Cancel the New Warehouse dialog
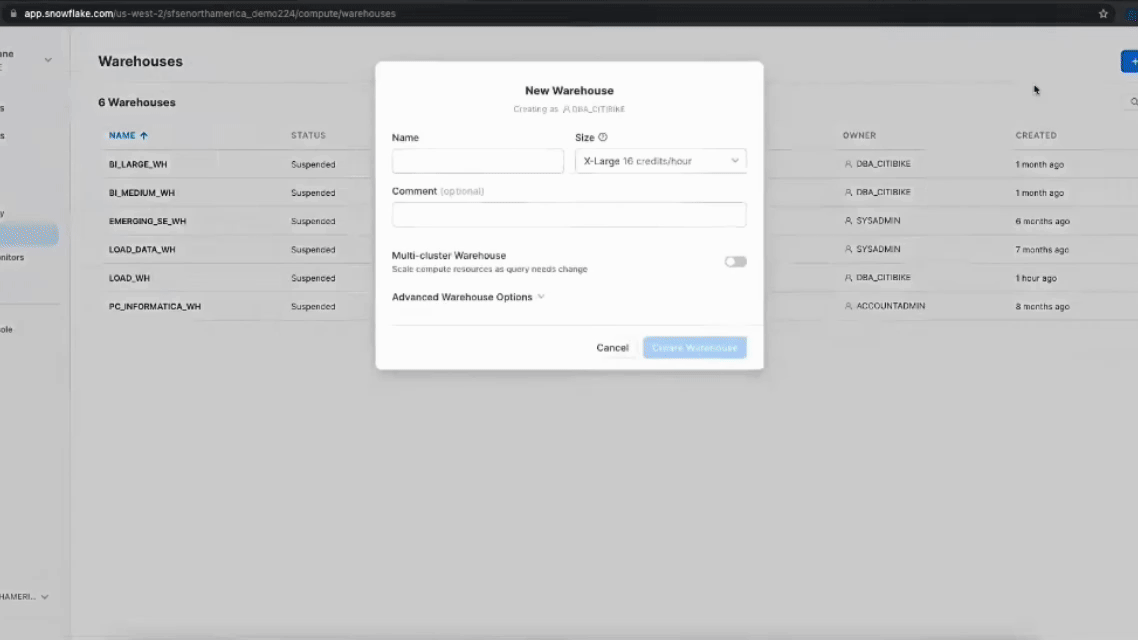 tap(613, 348)
